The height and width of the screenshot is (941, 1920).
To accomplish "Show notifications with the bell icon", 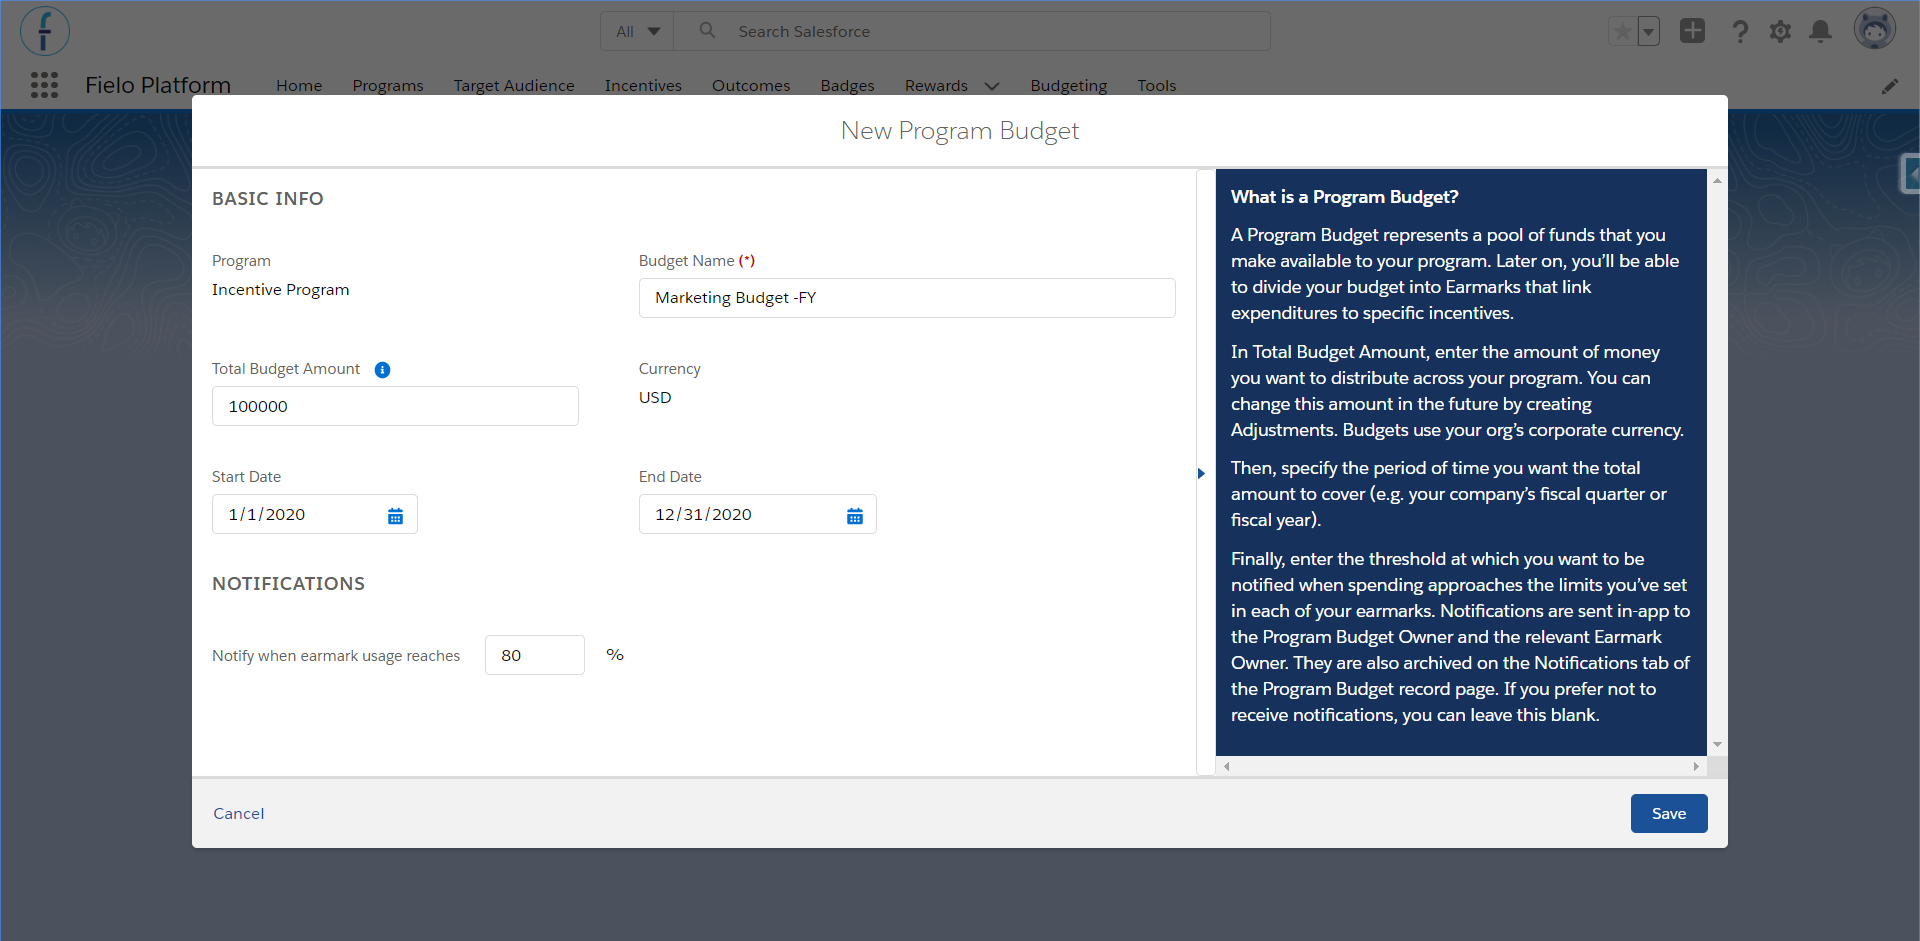I will (1821, 31).
